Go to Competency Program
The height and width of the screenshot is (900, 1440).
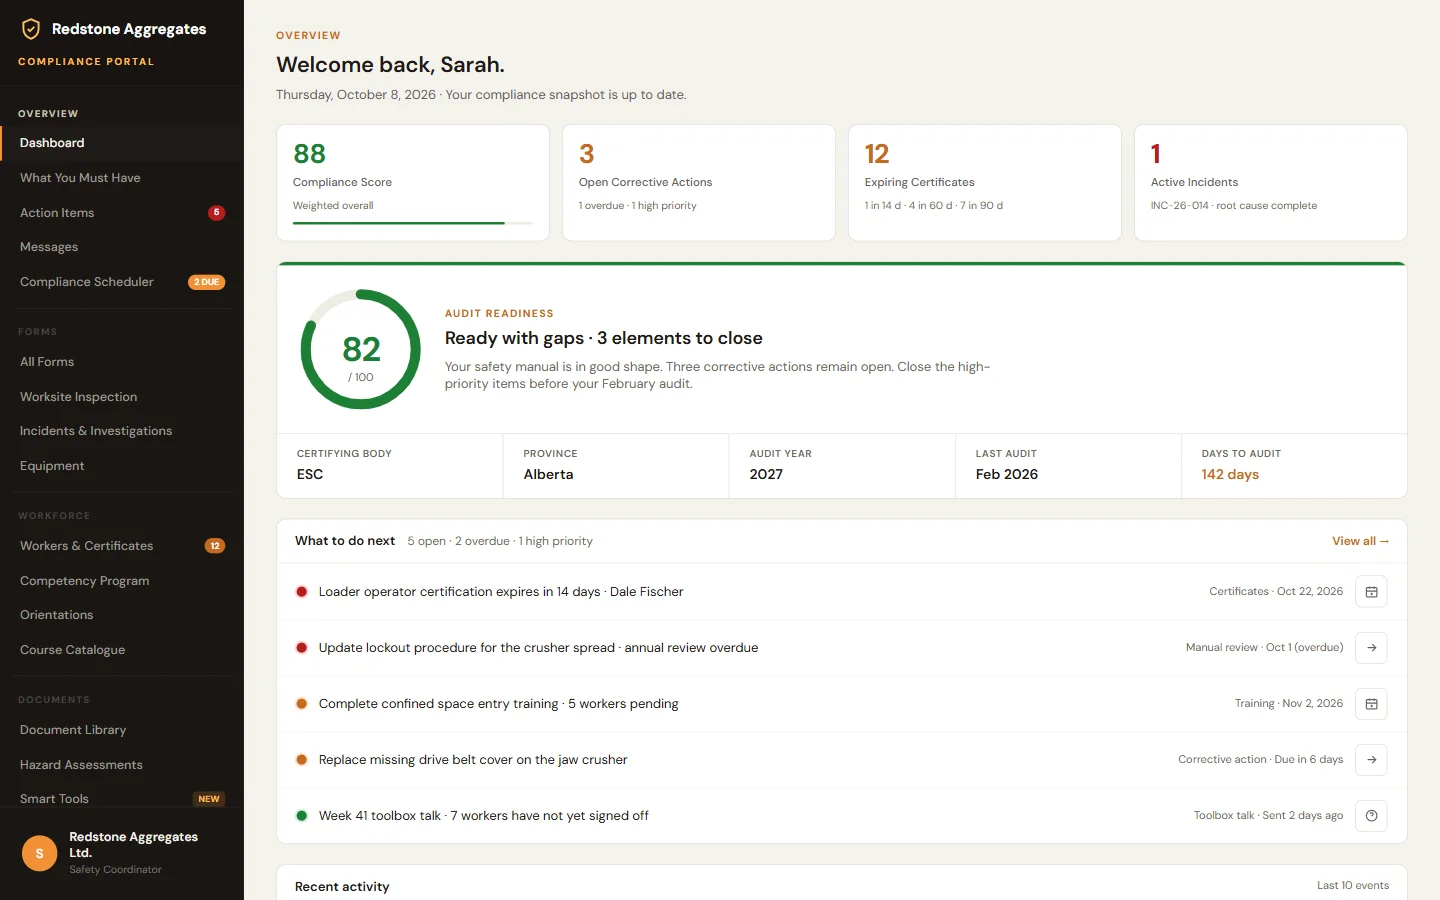(122, 581)
